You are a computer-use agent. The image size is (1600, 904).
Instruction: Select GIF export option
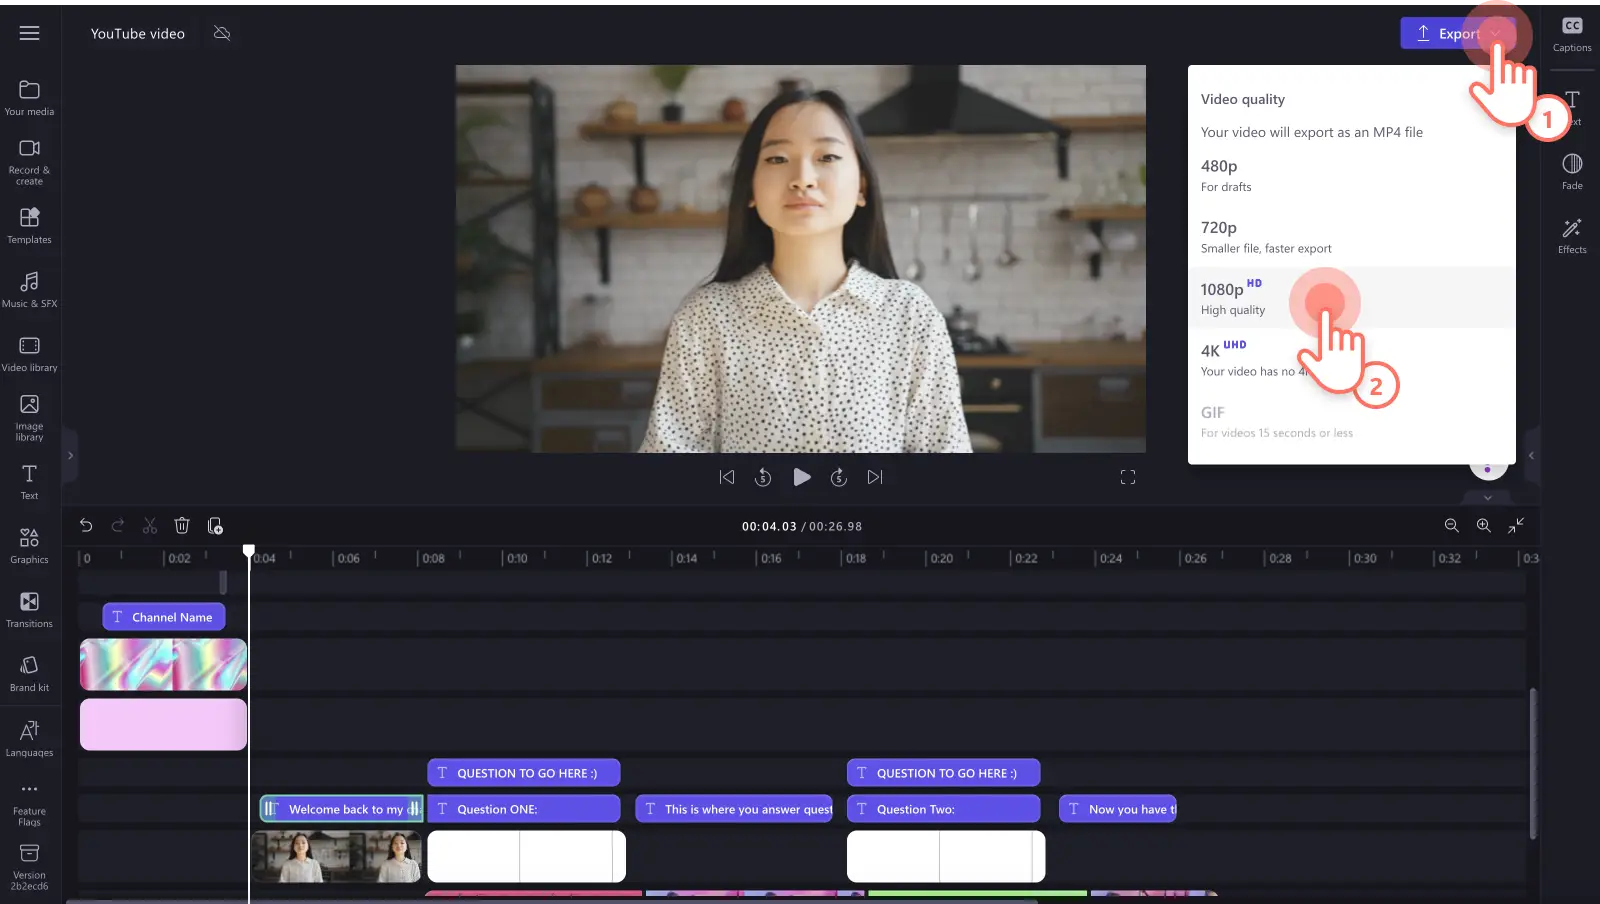[1351, 421]
